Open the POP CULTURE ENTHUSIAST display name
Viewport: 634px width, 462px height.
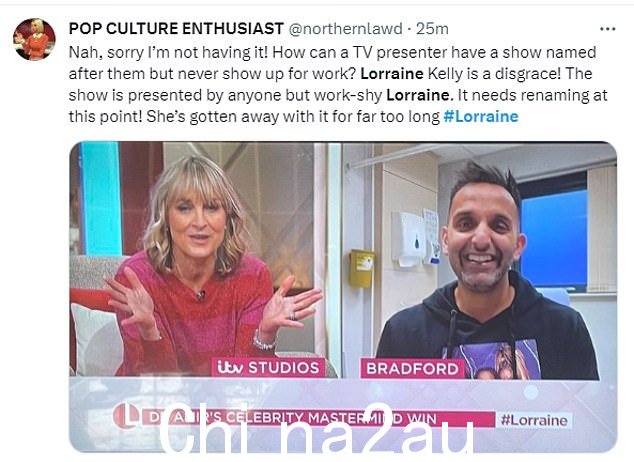(176, 29)
